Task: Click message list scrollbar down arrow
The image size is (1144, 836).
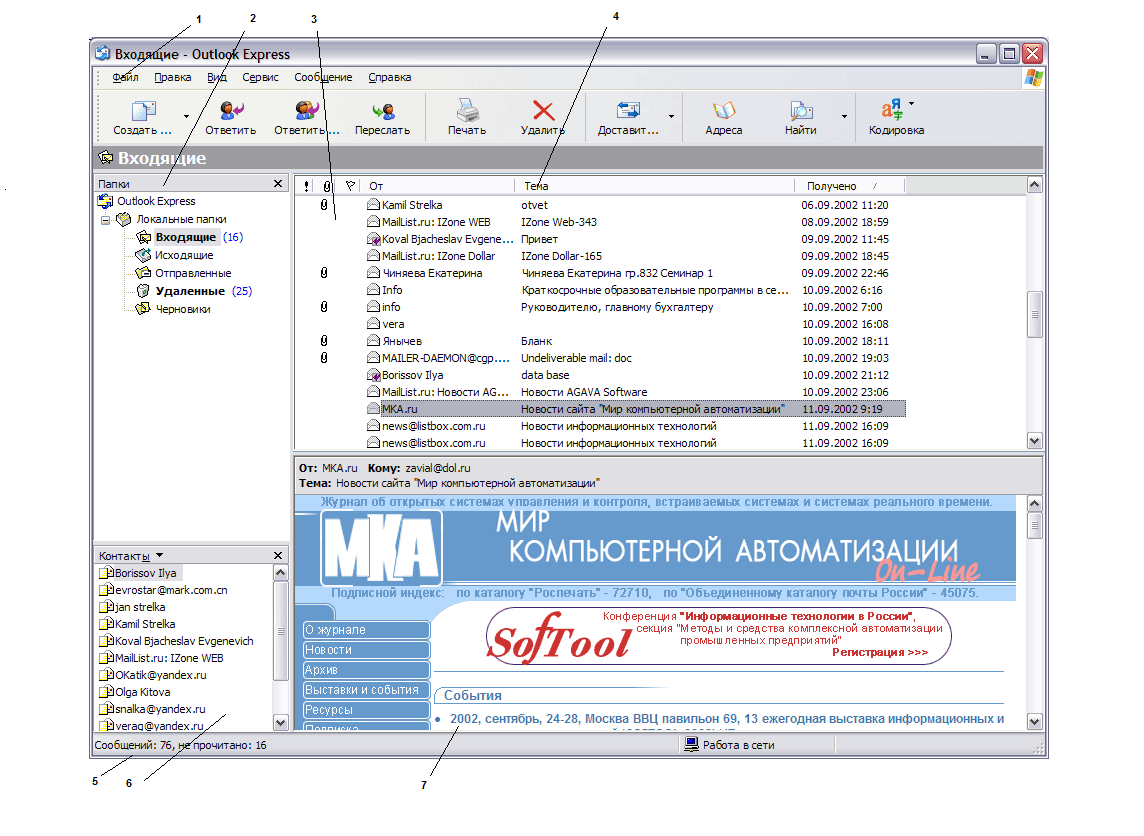Action: click(x=1035, y=441)
